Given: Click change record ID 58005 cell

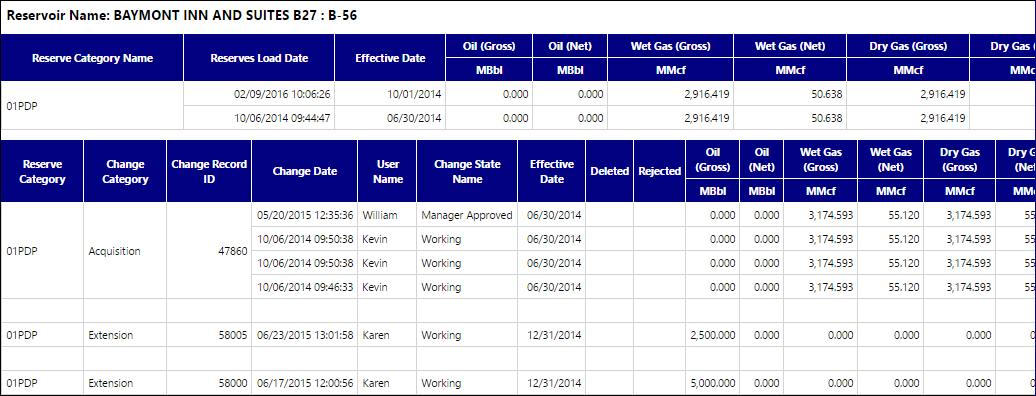Looking at the screenshot, I should pos(209,335).
